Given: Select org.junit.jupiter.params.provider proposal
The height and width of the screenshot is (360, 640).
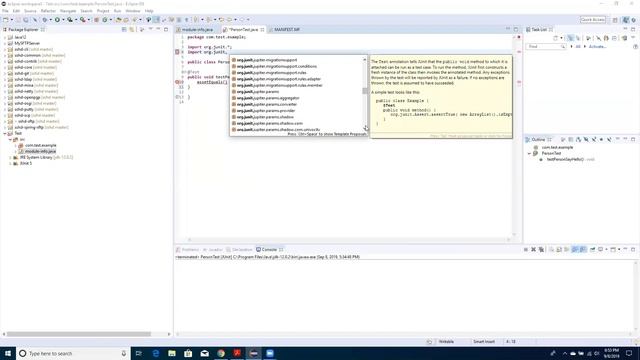Looking at the screenshot, I should [x=297, y=111].
